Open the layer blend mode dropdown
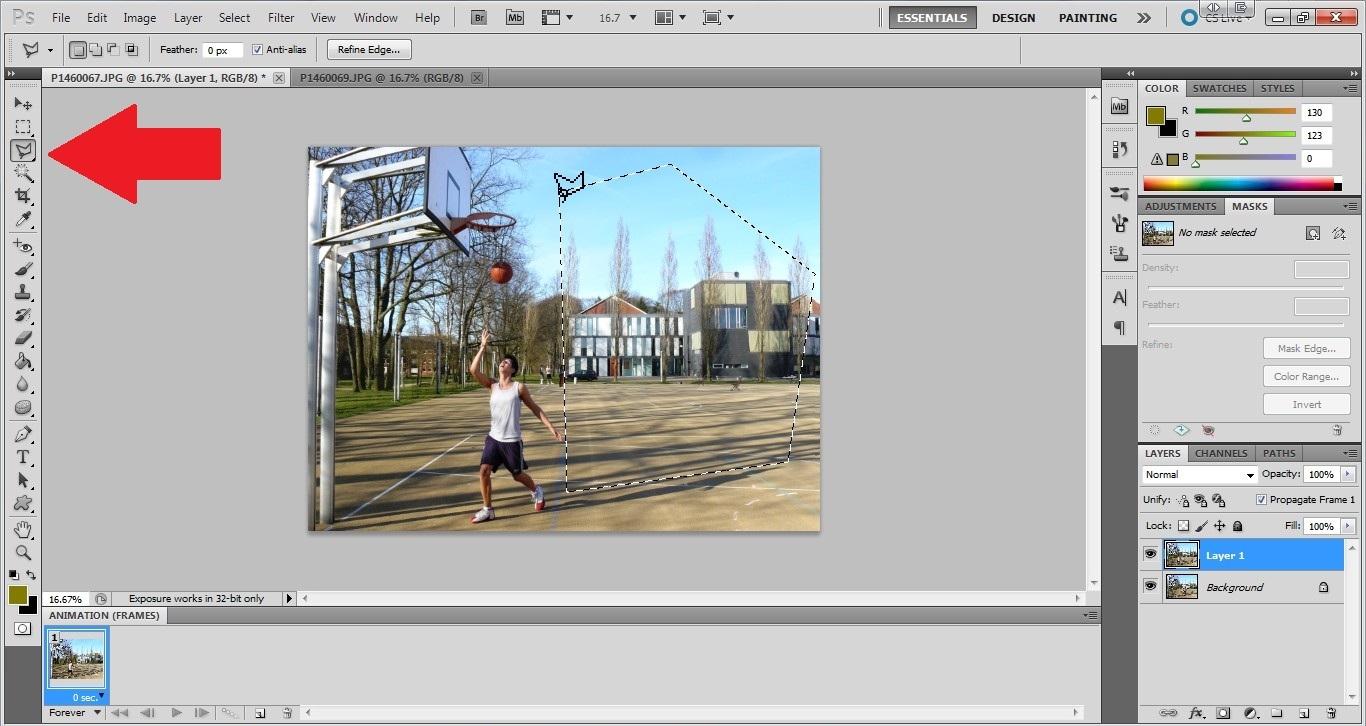This screenshot has height=726, width=1366. pyautogui.click(x=1199, y=475)
